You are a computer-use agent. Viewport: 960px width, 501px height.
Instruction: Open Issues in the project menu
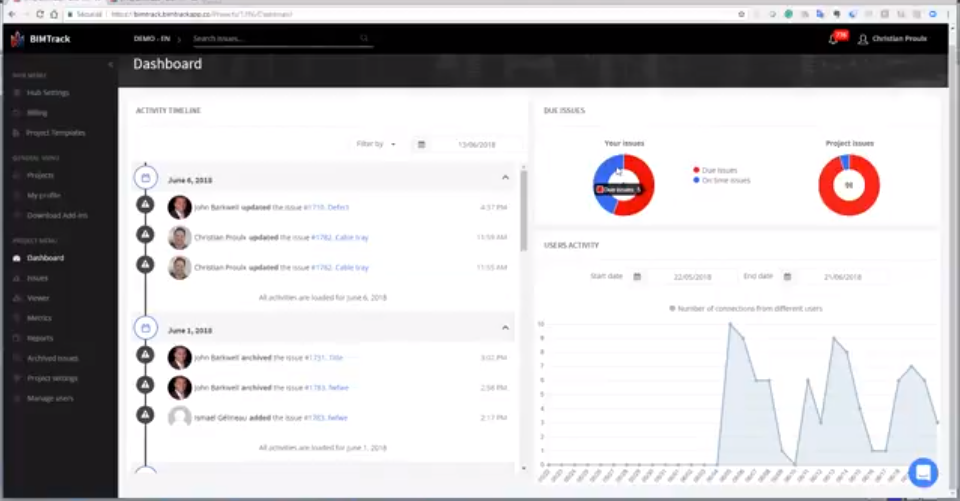point(37,278)
